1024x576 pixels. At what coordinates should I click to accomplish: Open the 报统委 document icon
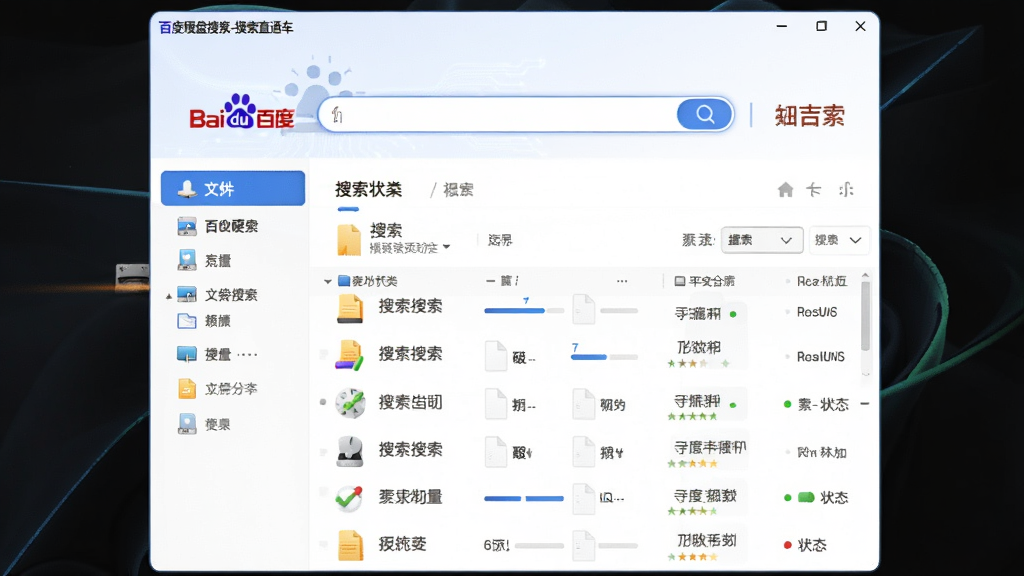[x=350, y=545]
